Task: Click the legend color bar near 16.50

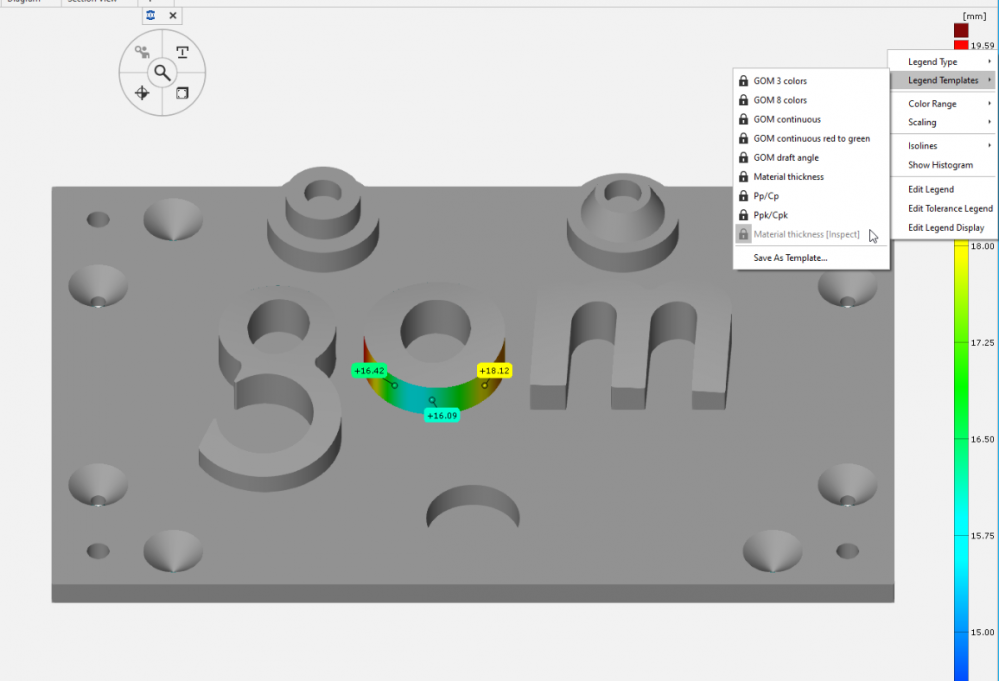Action: pyautogui.click(x=961, y=439)
